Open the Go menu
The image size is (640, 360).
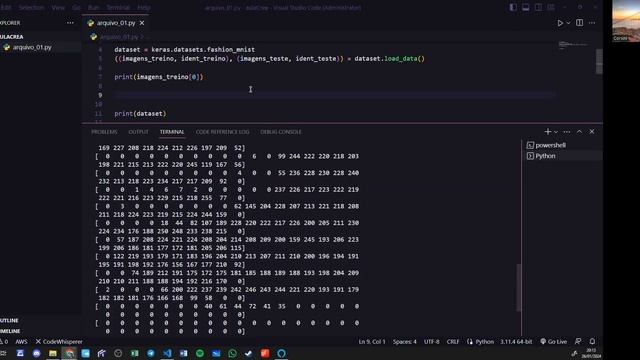tap(76, 7)
